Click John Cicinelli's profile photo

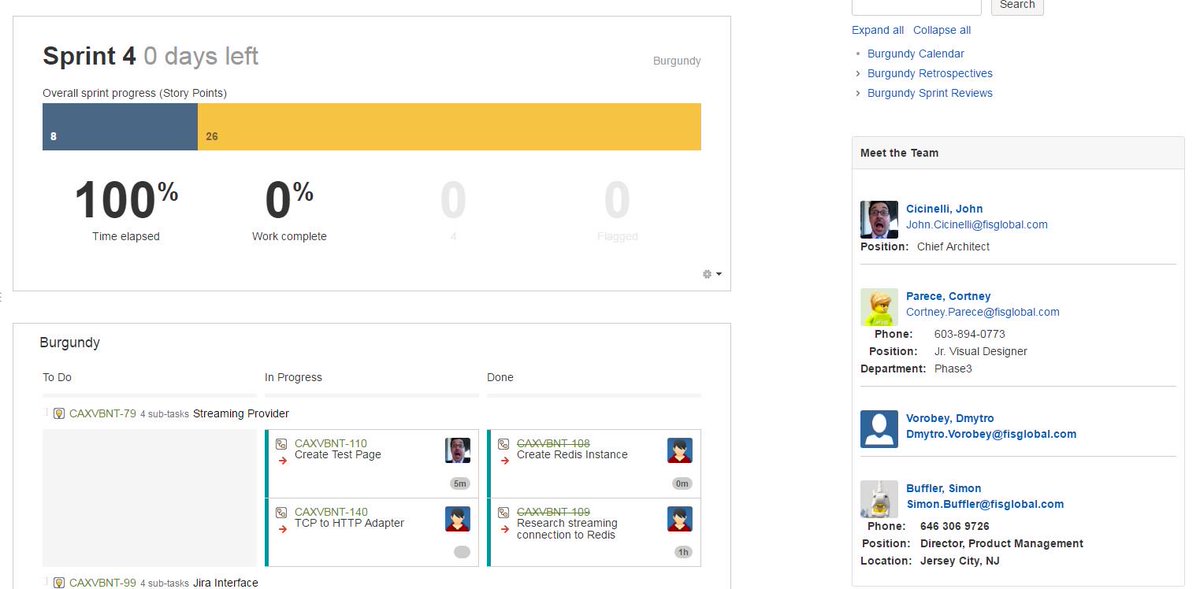point(879,219)
